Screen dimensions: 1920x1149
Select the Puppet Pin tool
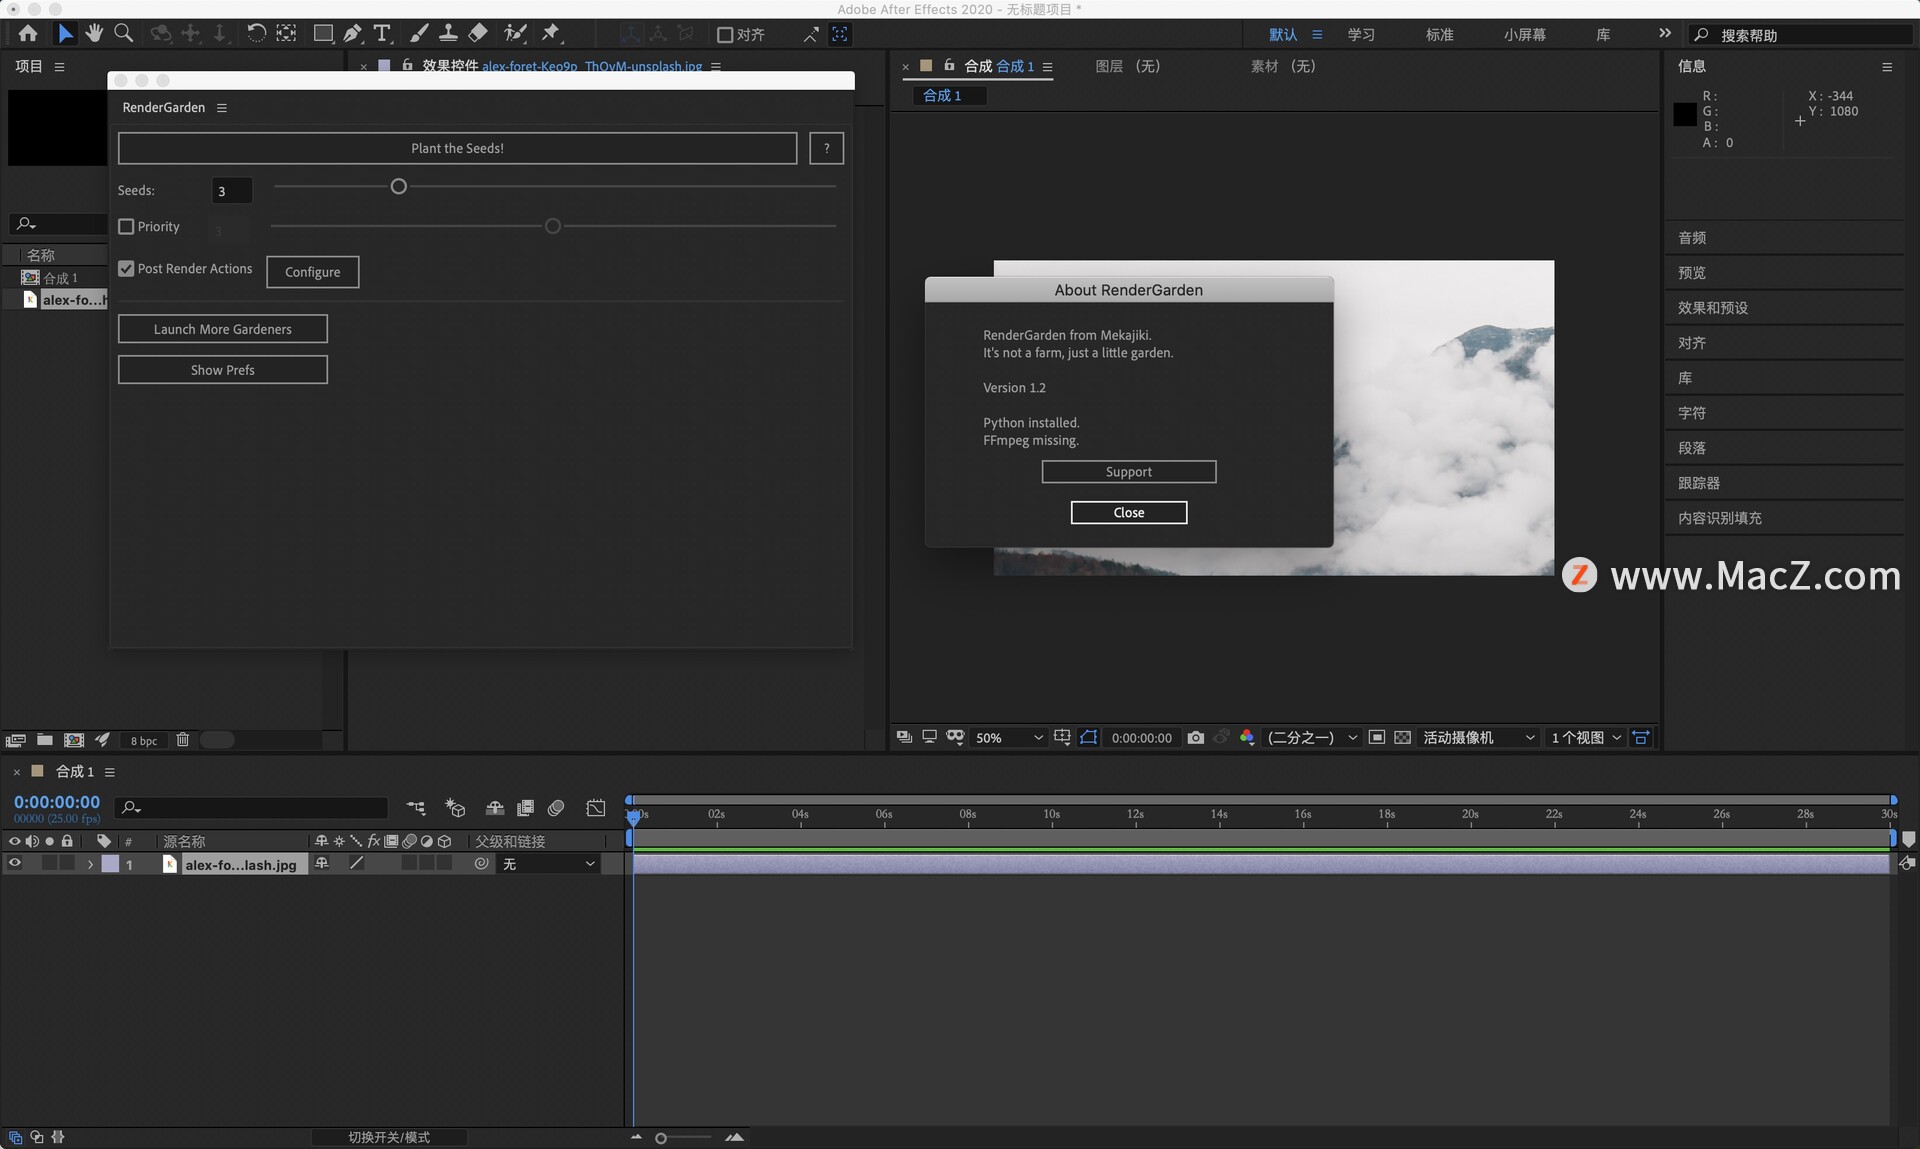(x=551, y=34)
